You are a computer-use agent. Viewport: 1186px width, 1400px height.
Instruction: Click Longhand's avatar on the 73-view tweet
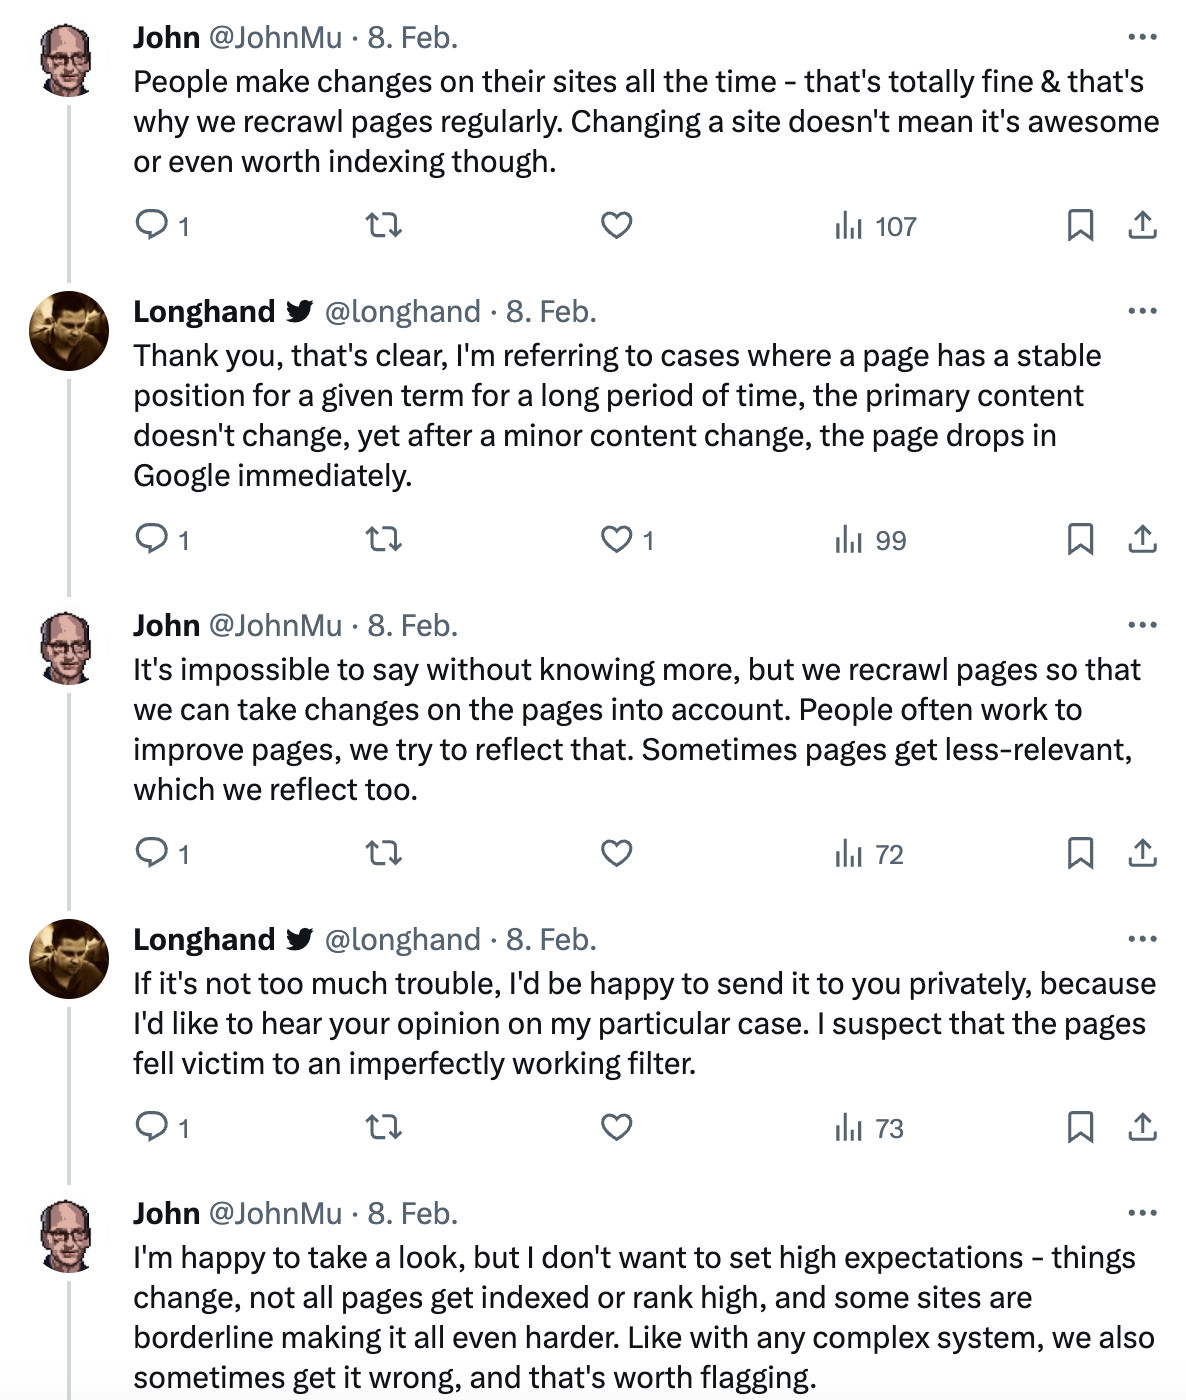point(69,958)
